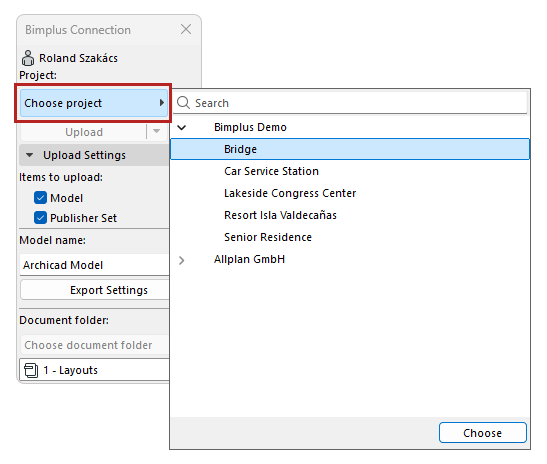Open the Upload button dropdown arrow
The height and width of the screenshot is (464, 547).
156,132
